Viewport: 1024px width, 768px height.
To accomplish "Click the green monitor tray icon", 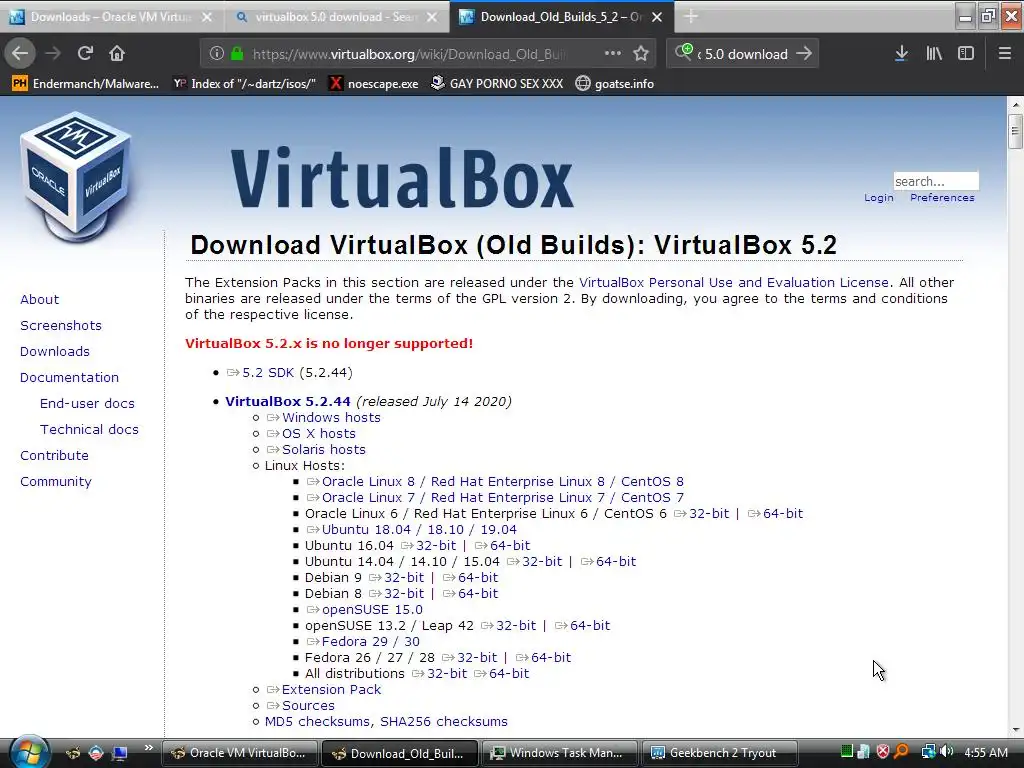I will coord(847,752).
